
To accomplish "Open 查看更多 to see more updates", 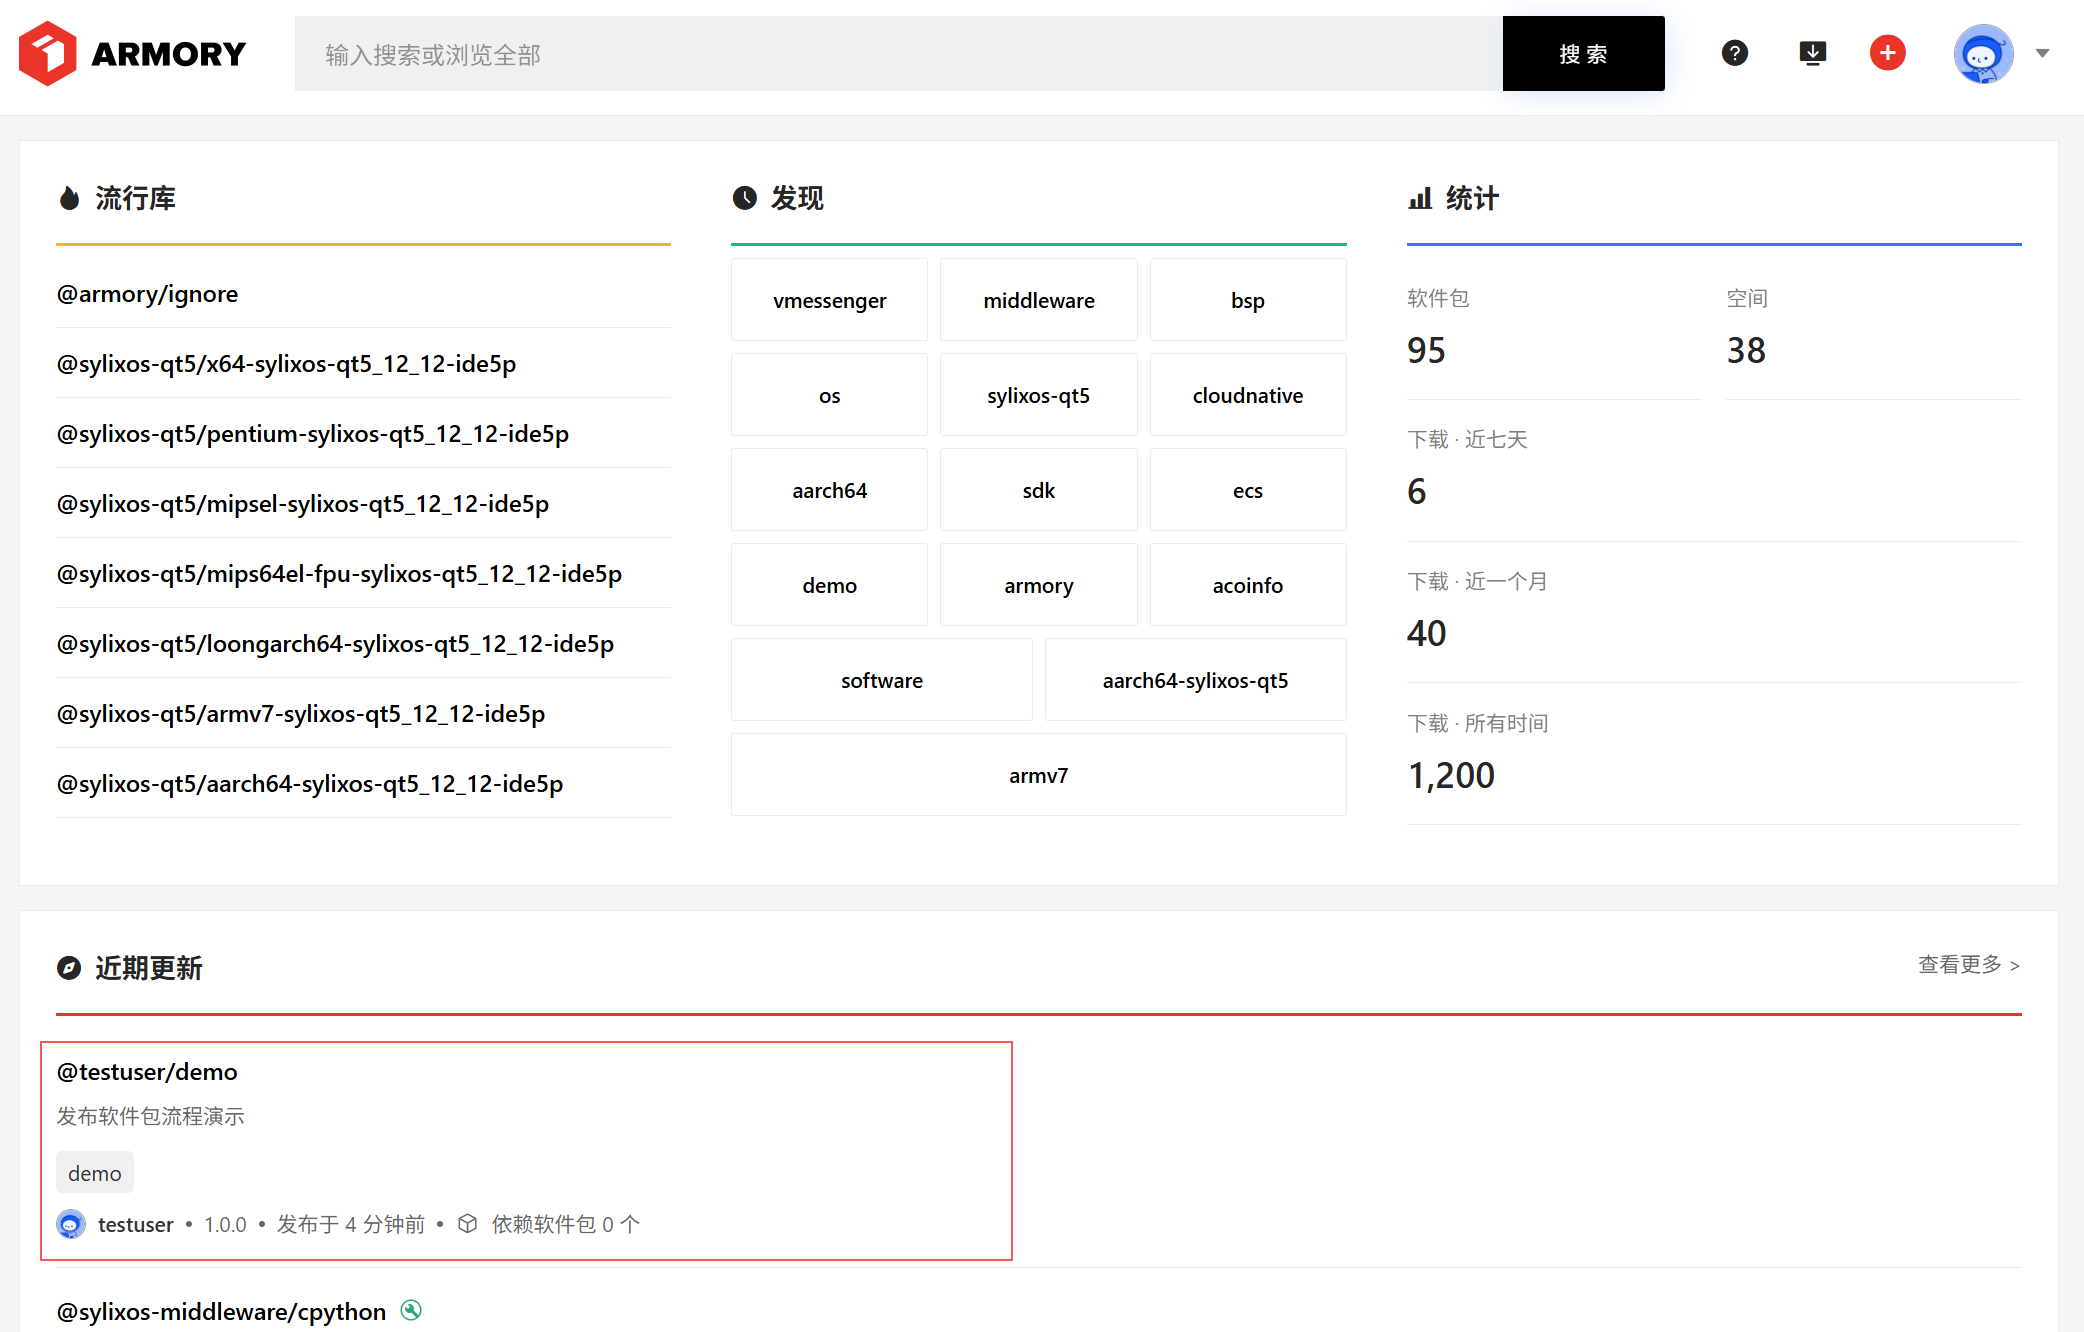I will click(x=1968, y=965).
